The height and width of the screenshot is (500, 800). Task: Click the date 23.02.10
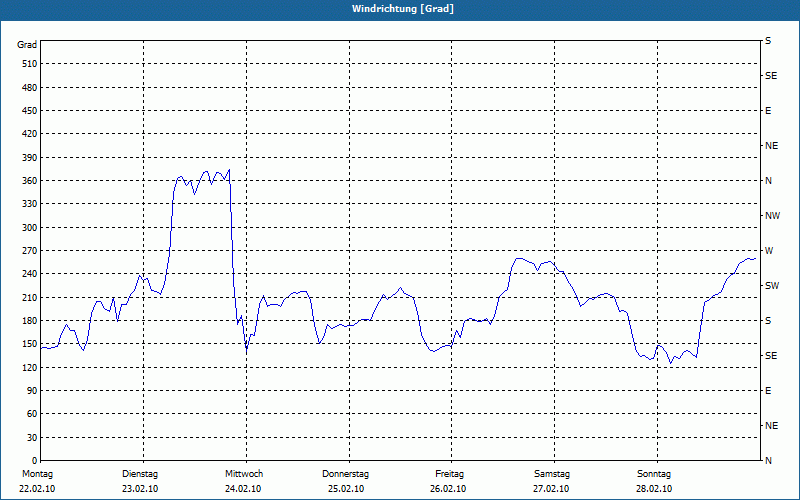(140, 489)
